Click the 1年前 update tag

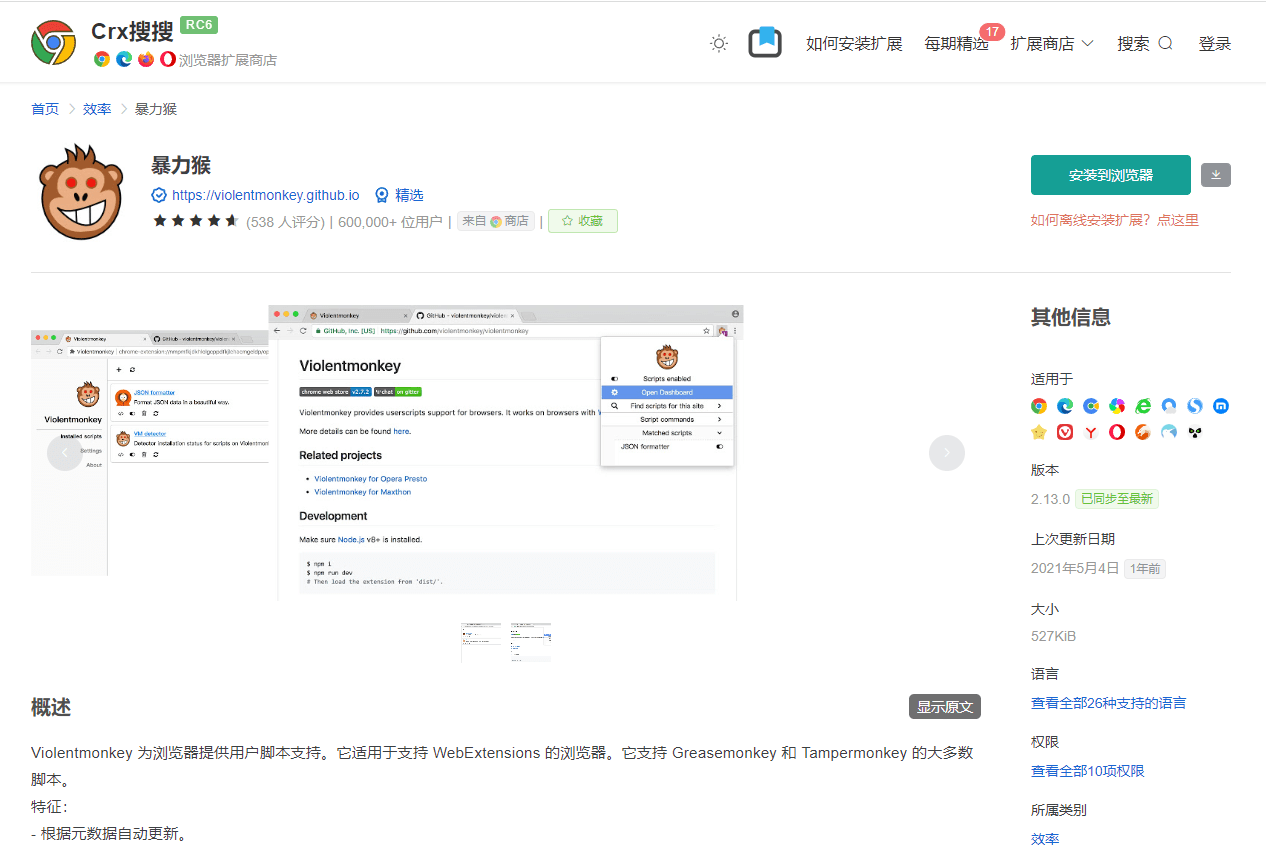pyautogui.click(x=1145, y=569)
